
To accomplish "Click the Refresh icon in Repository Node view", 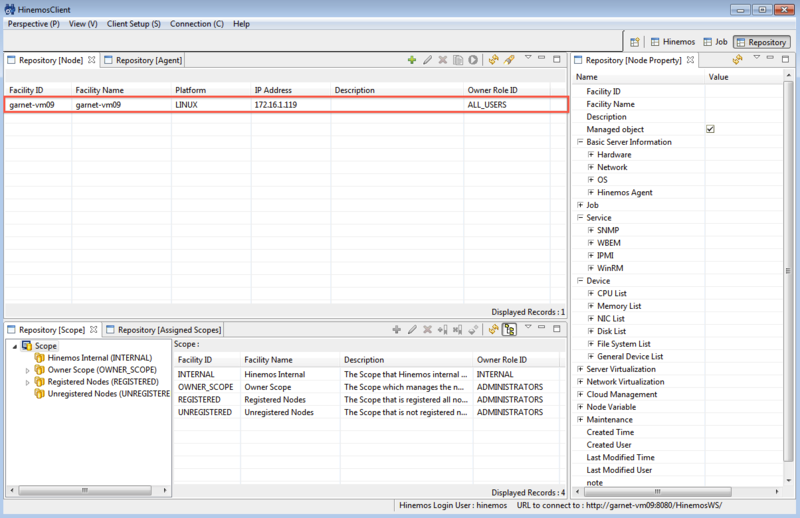I will click(493, 60).
